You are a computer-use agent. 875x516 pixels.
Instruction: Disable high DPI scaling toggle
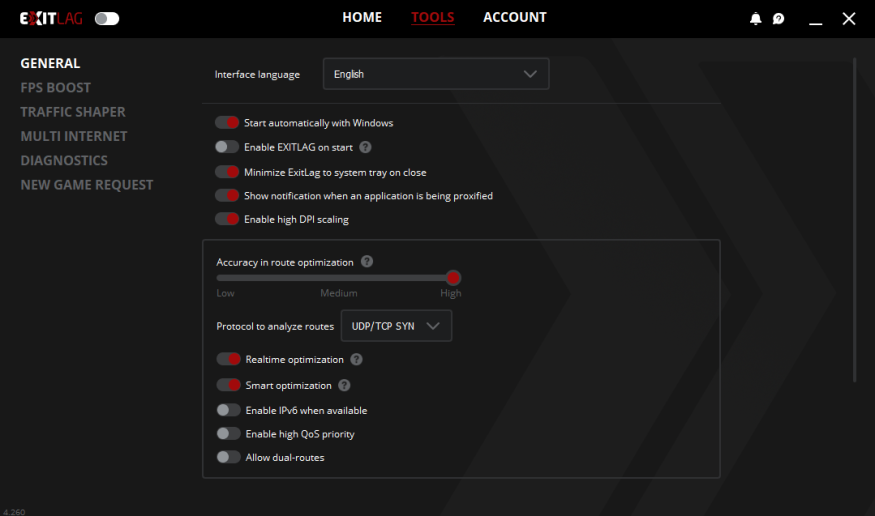(227, 219)
